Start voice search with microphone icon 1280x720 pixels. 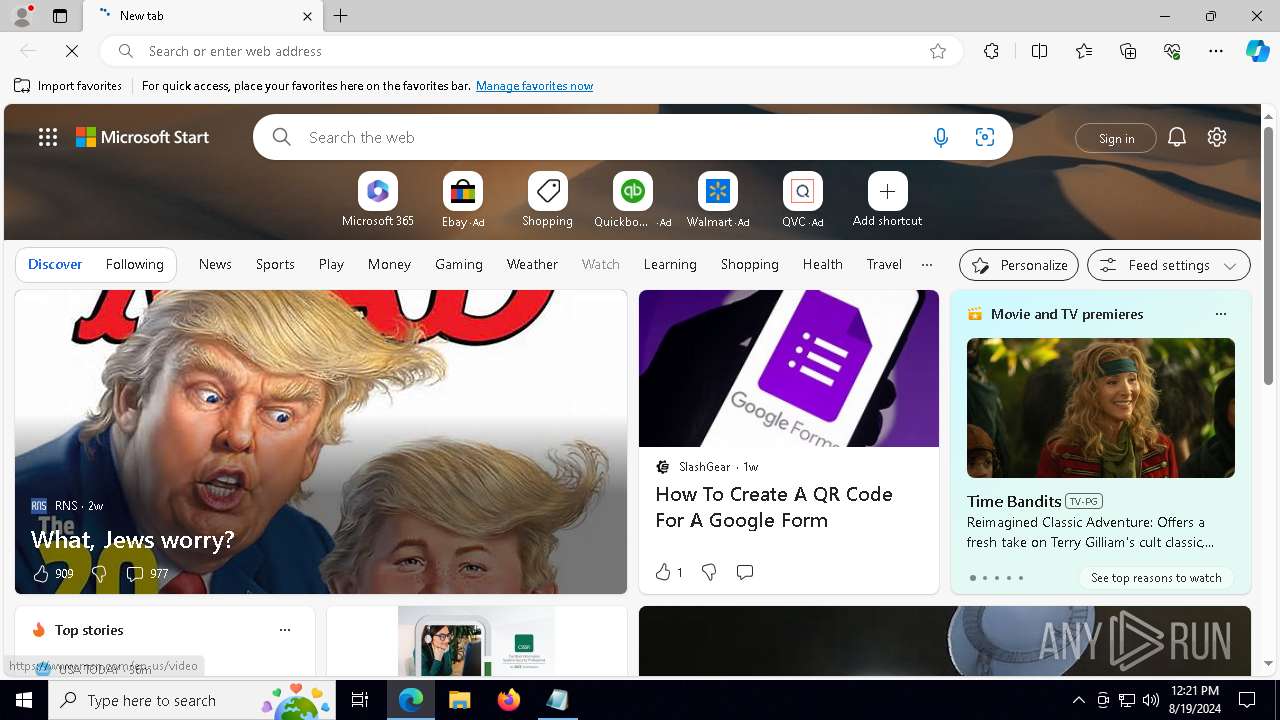940,137
